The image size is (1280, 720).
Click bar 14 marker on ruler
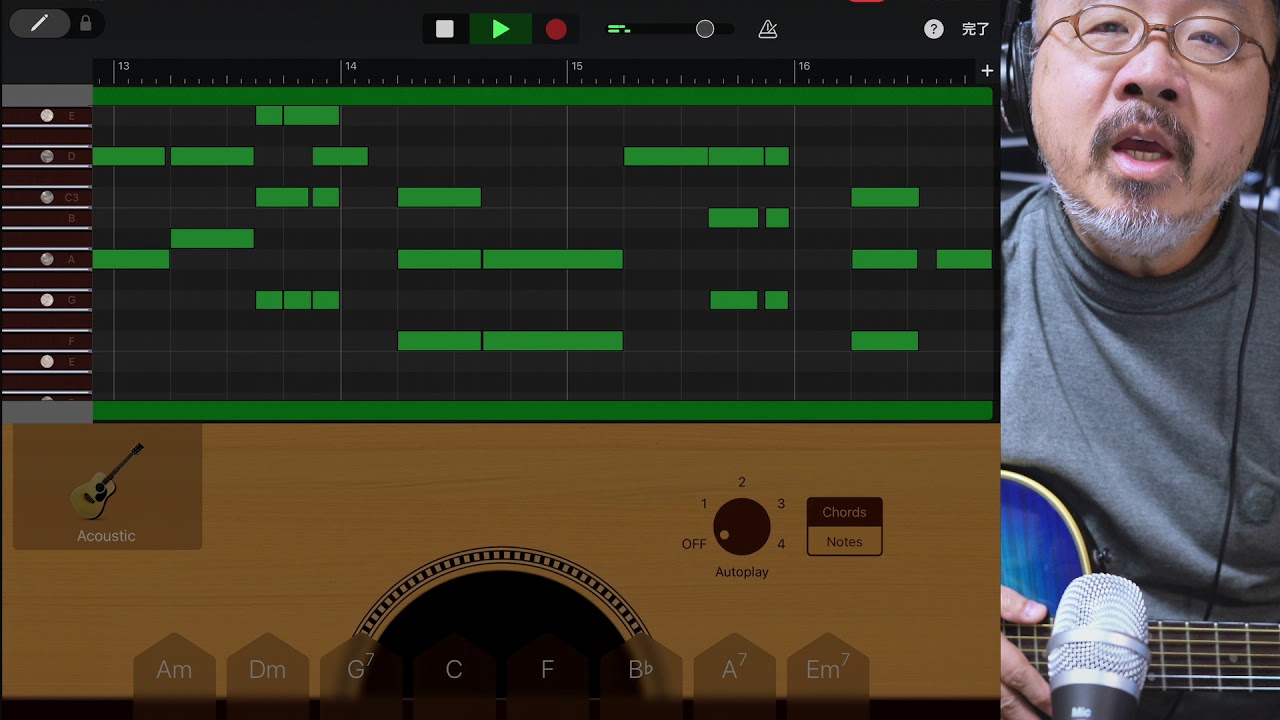[349, 67]
